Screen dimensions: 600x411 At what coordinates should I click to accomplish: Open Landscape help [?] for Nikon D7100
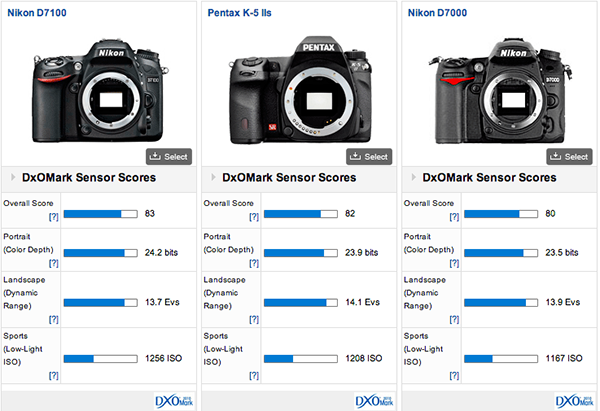click(54, 319)
